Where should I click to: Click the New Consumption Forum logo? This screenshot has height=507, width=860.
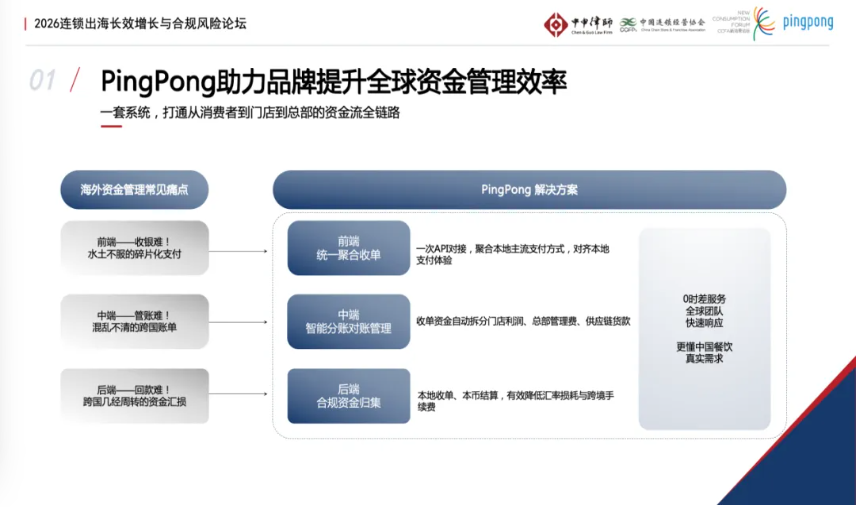click(743, 22)
